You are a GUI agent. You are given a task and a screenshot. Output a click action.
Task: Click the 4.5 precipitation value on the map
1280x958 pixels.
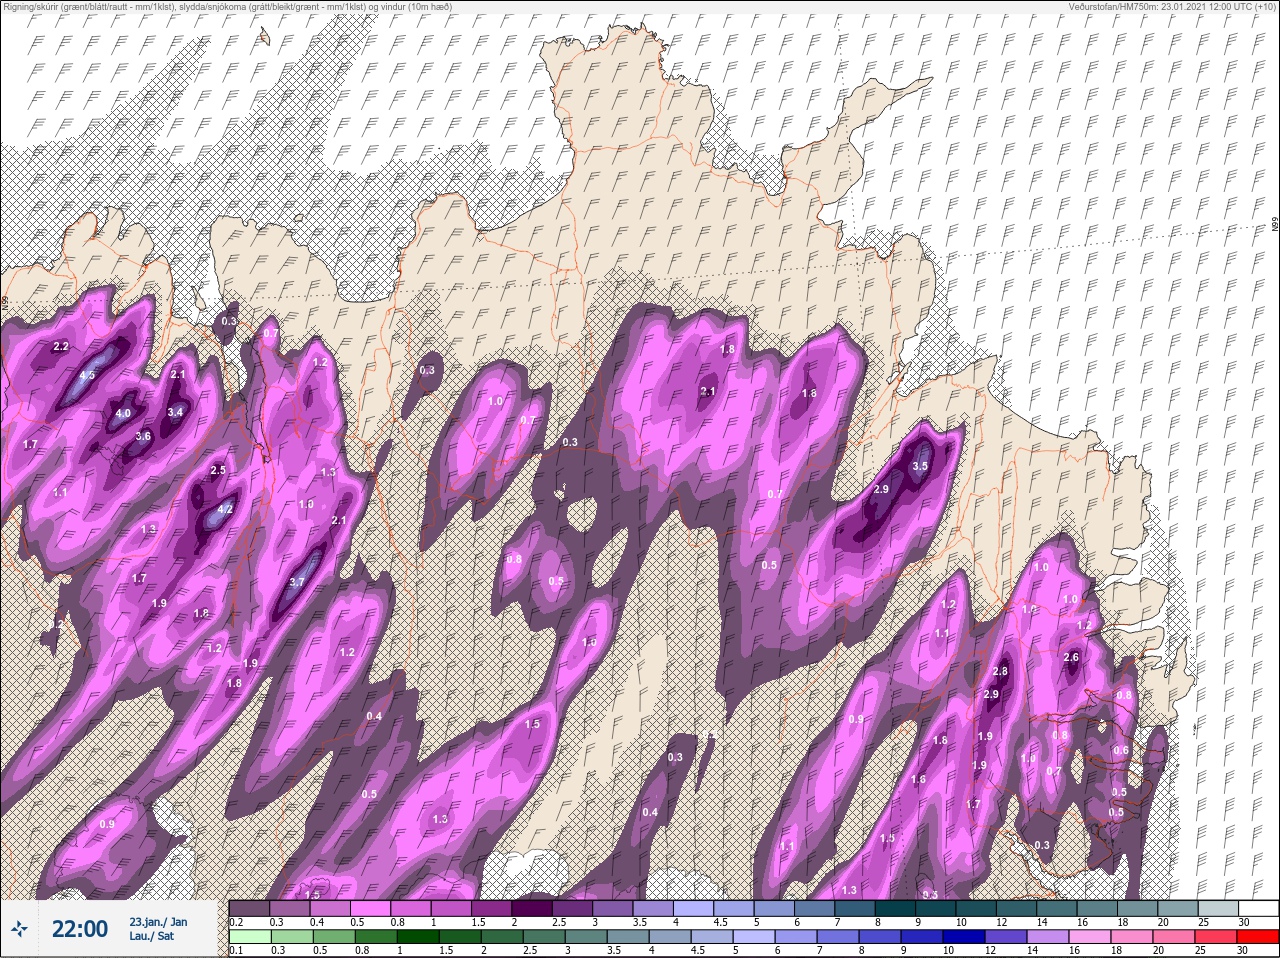pyautogui.click(x=87, y=376)
